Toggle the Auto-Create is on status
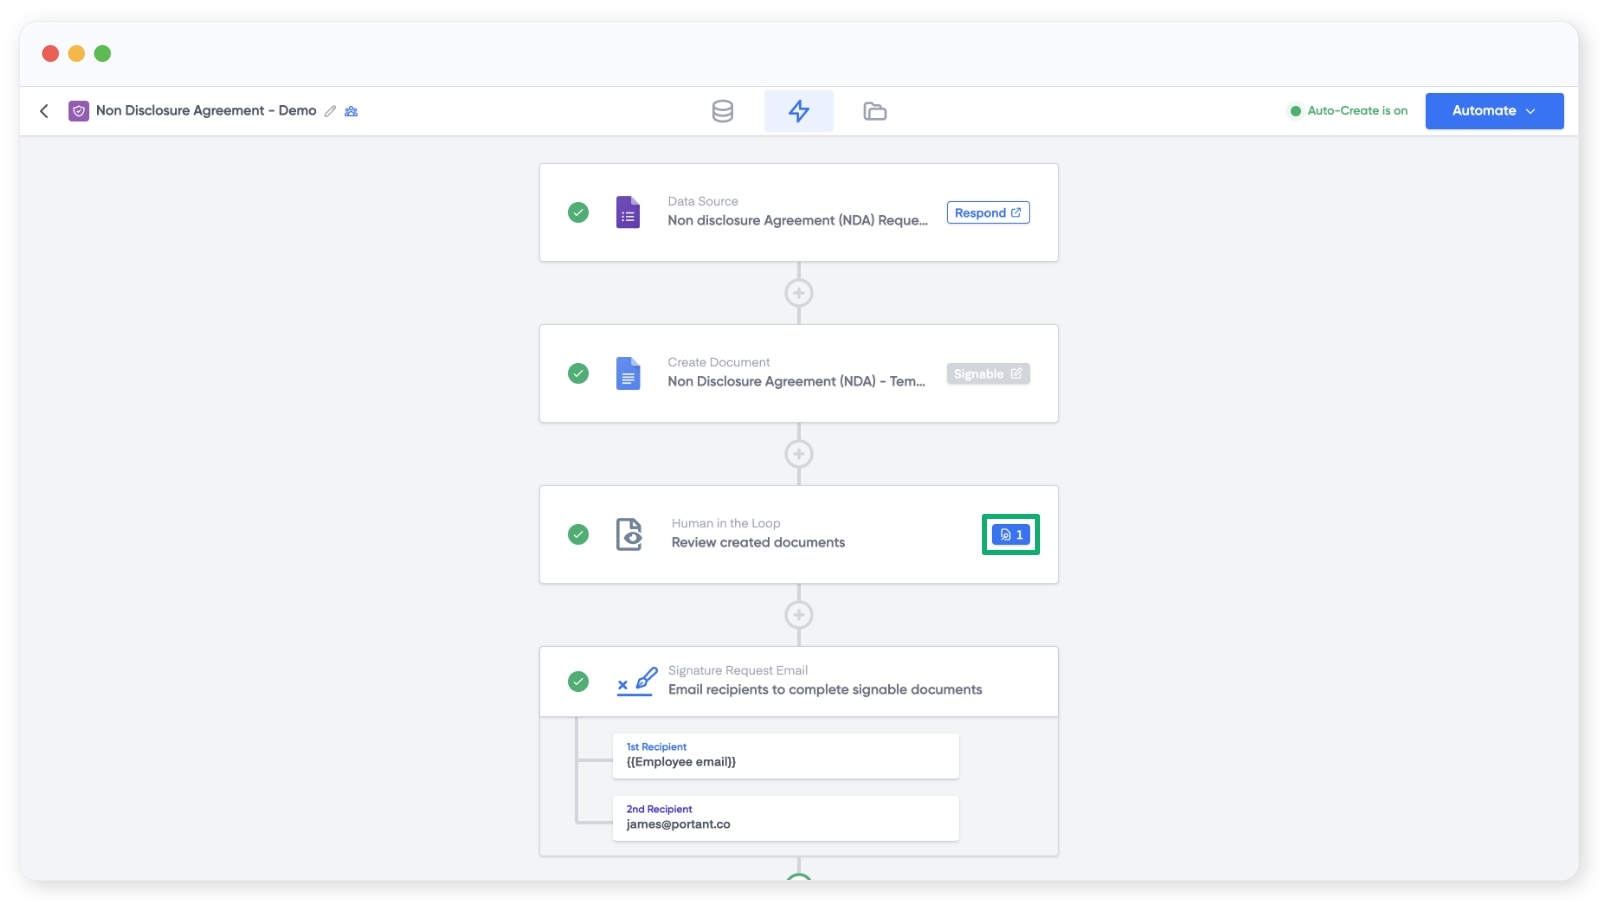 (1348, 111)
